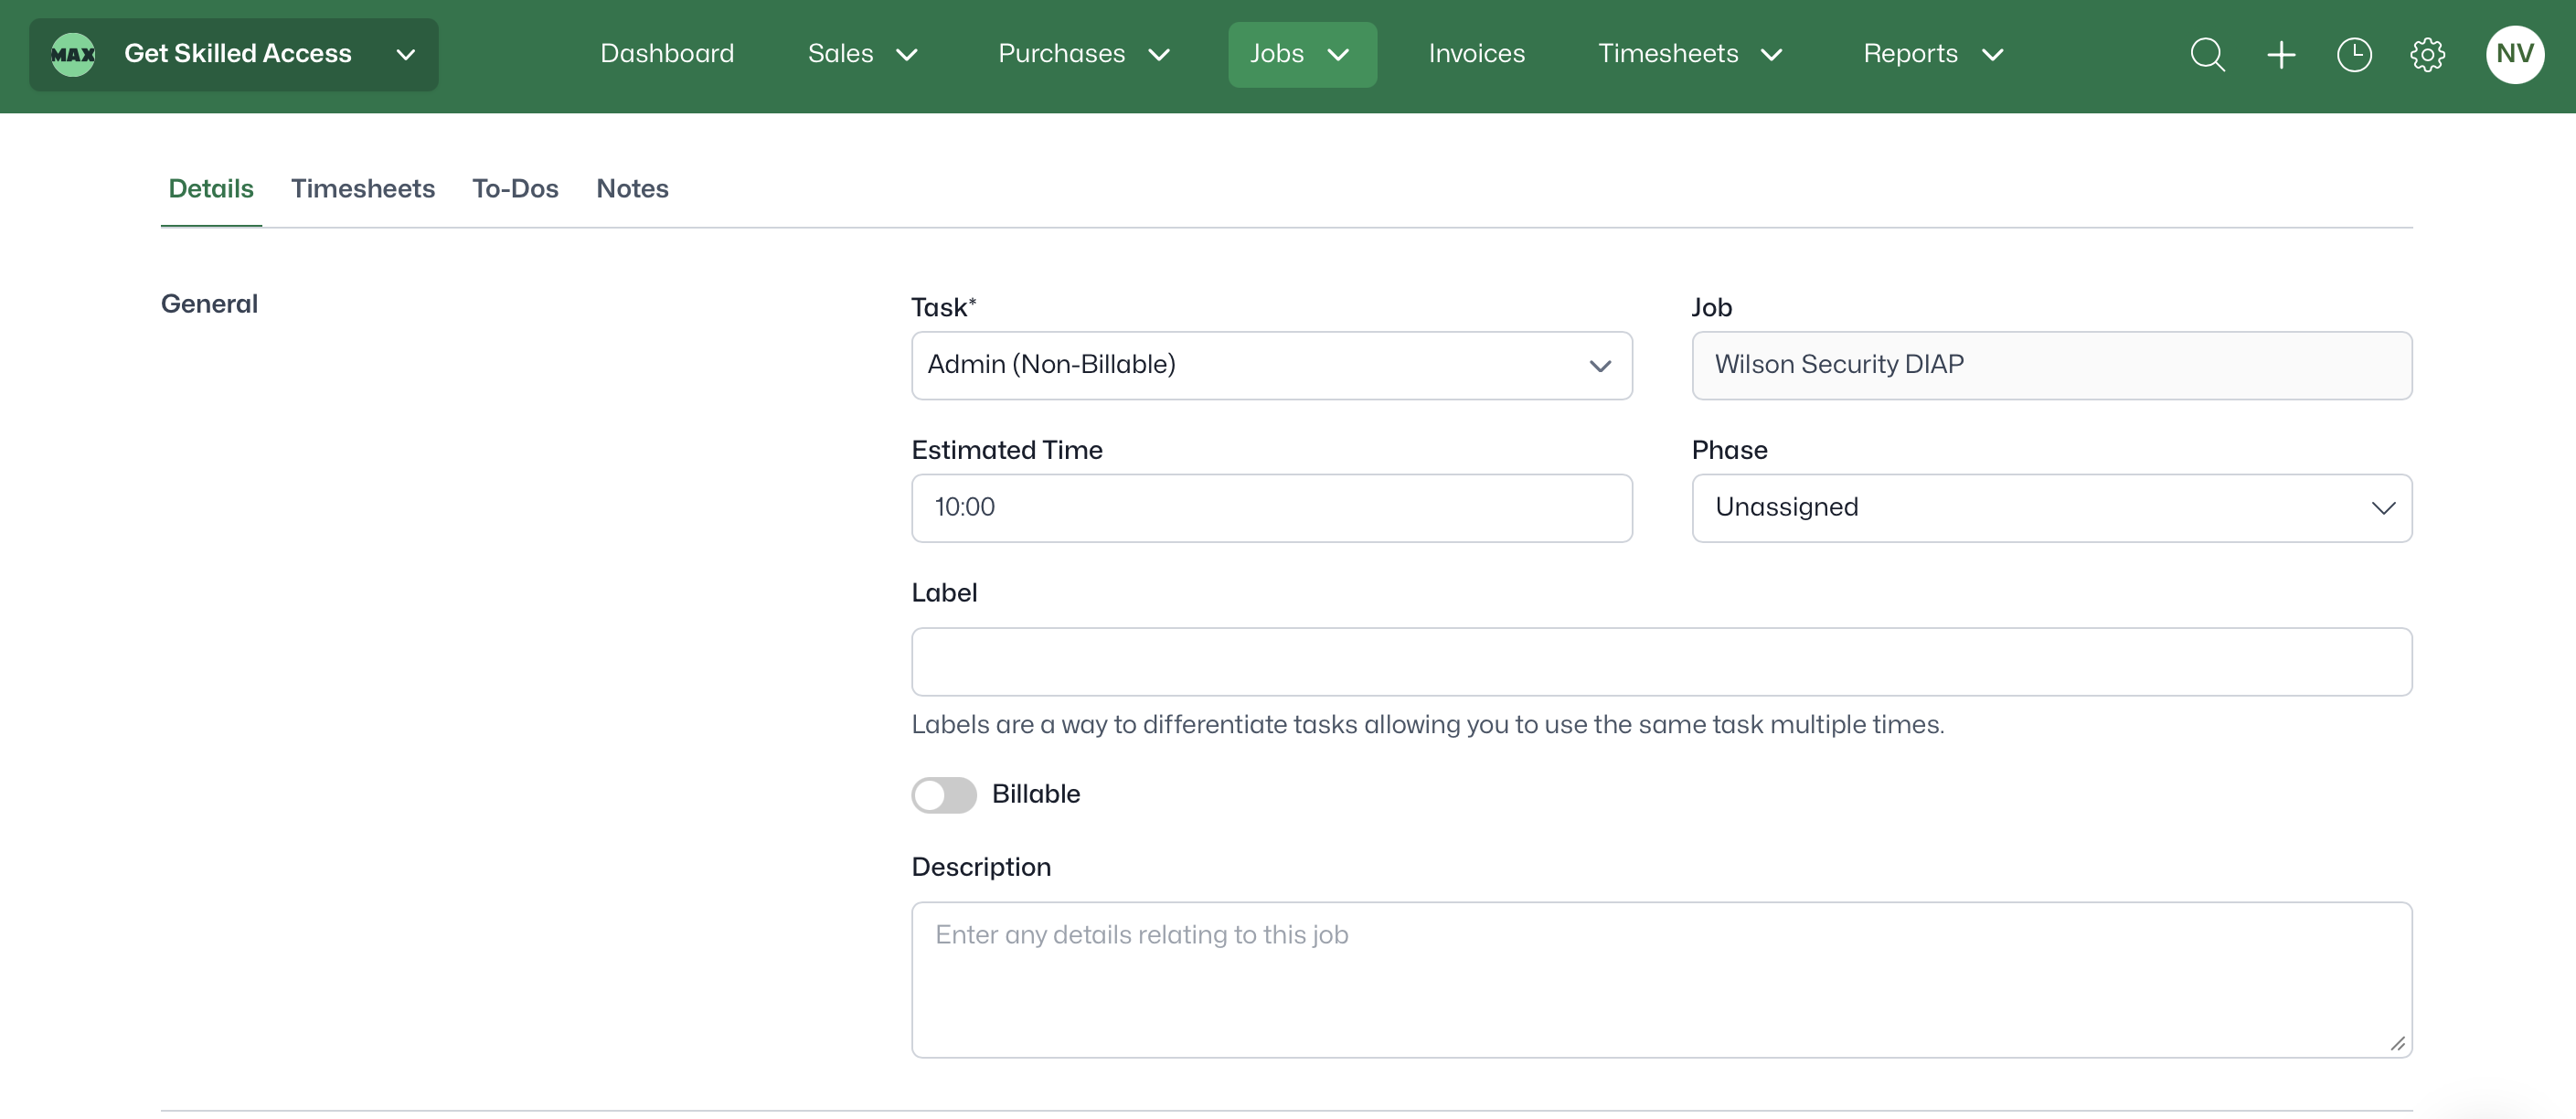Switch to the Details tab
This screenshot has height=1119, width=2576.
click(211, 189)
